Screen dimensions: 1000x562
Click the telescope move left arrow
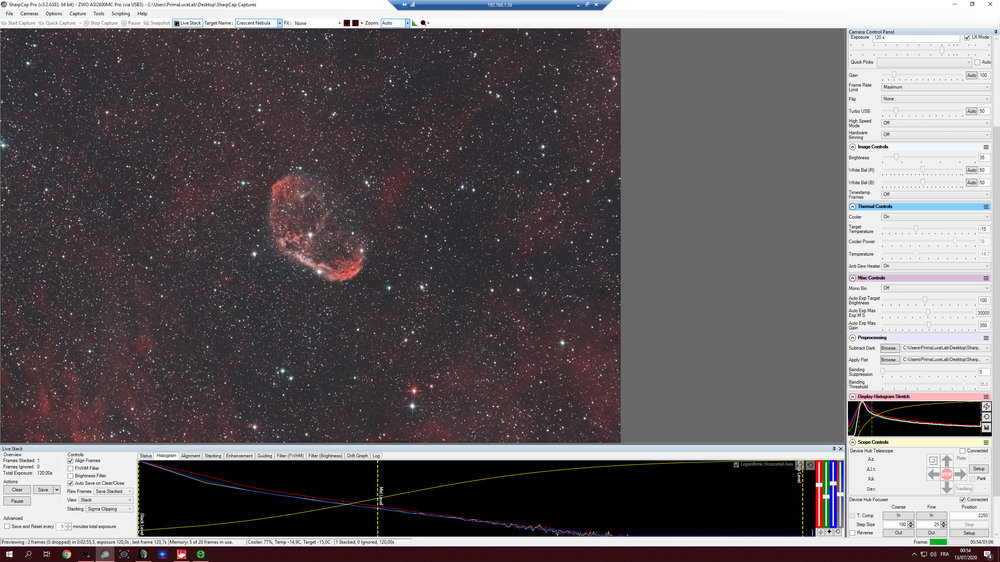[x=933, y=474]
